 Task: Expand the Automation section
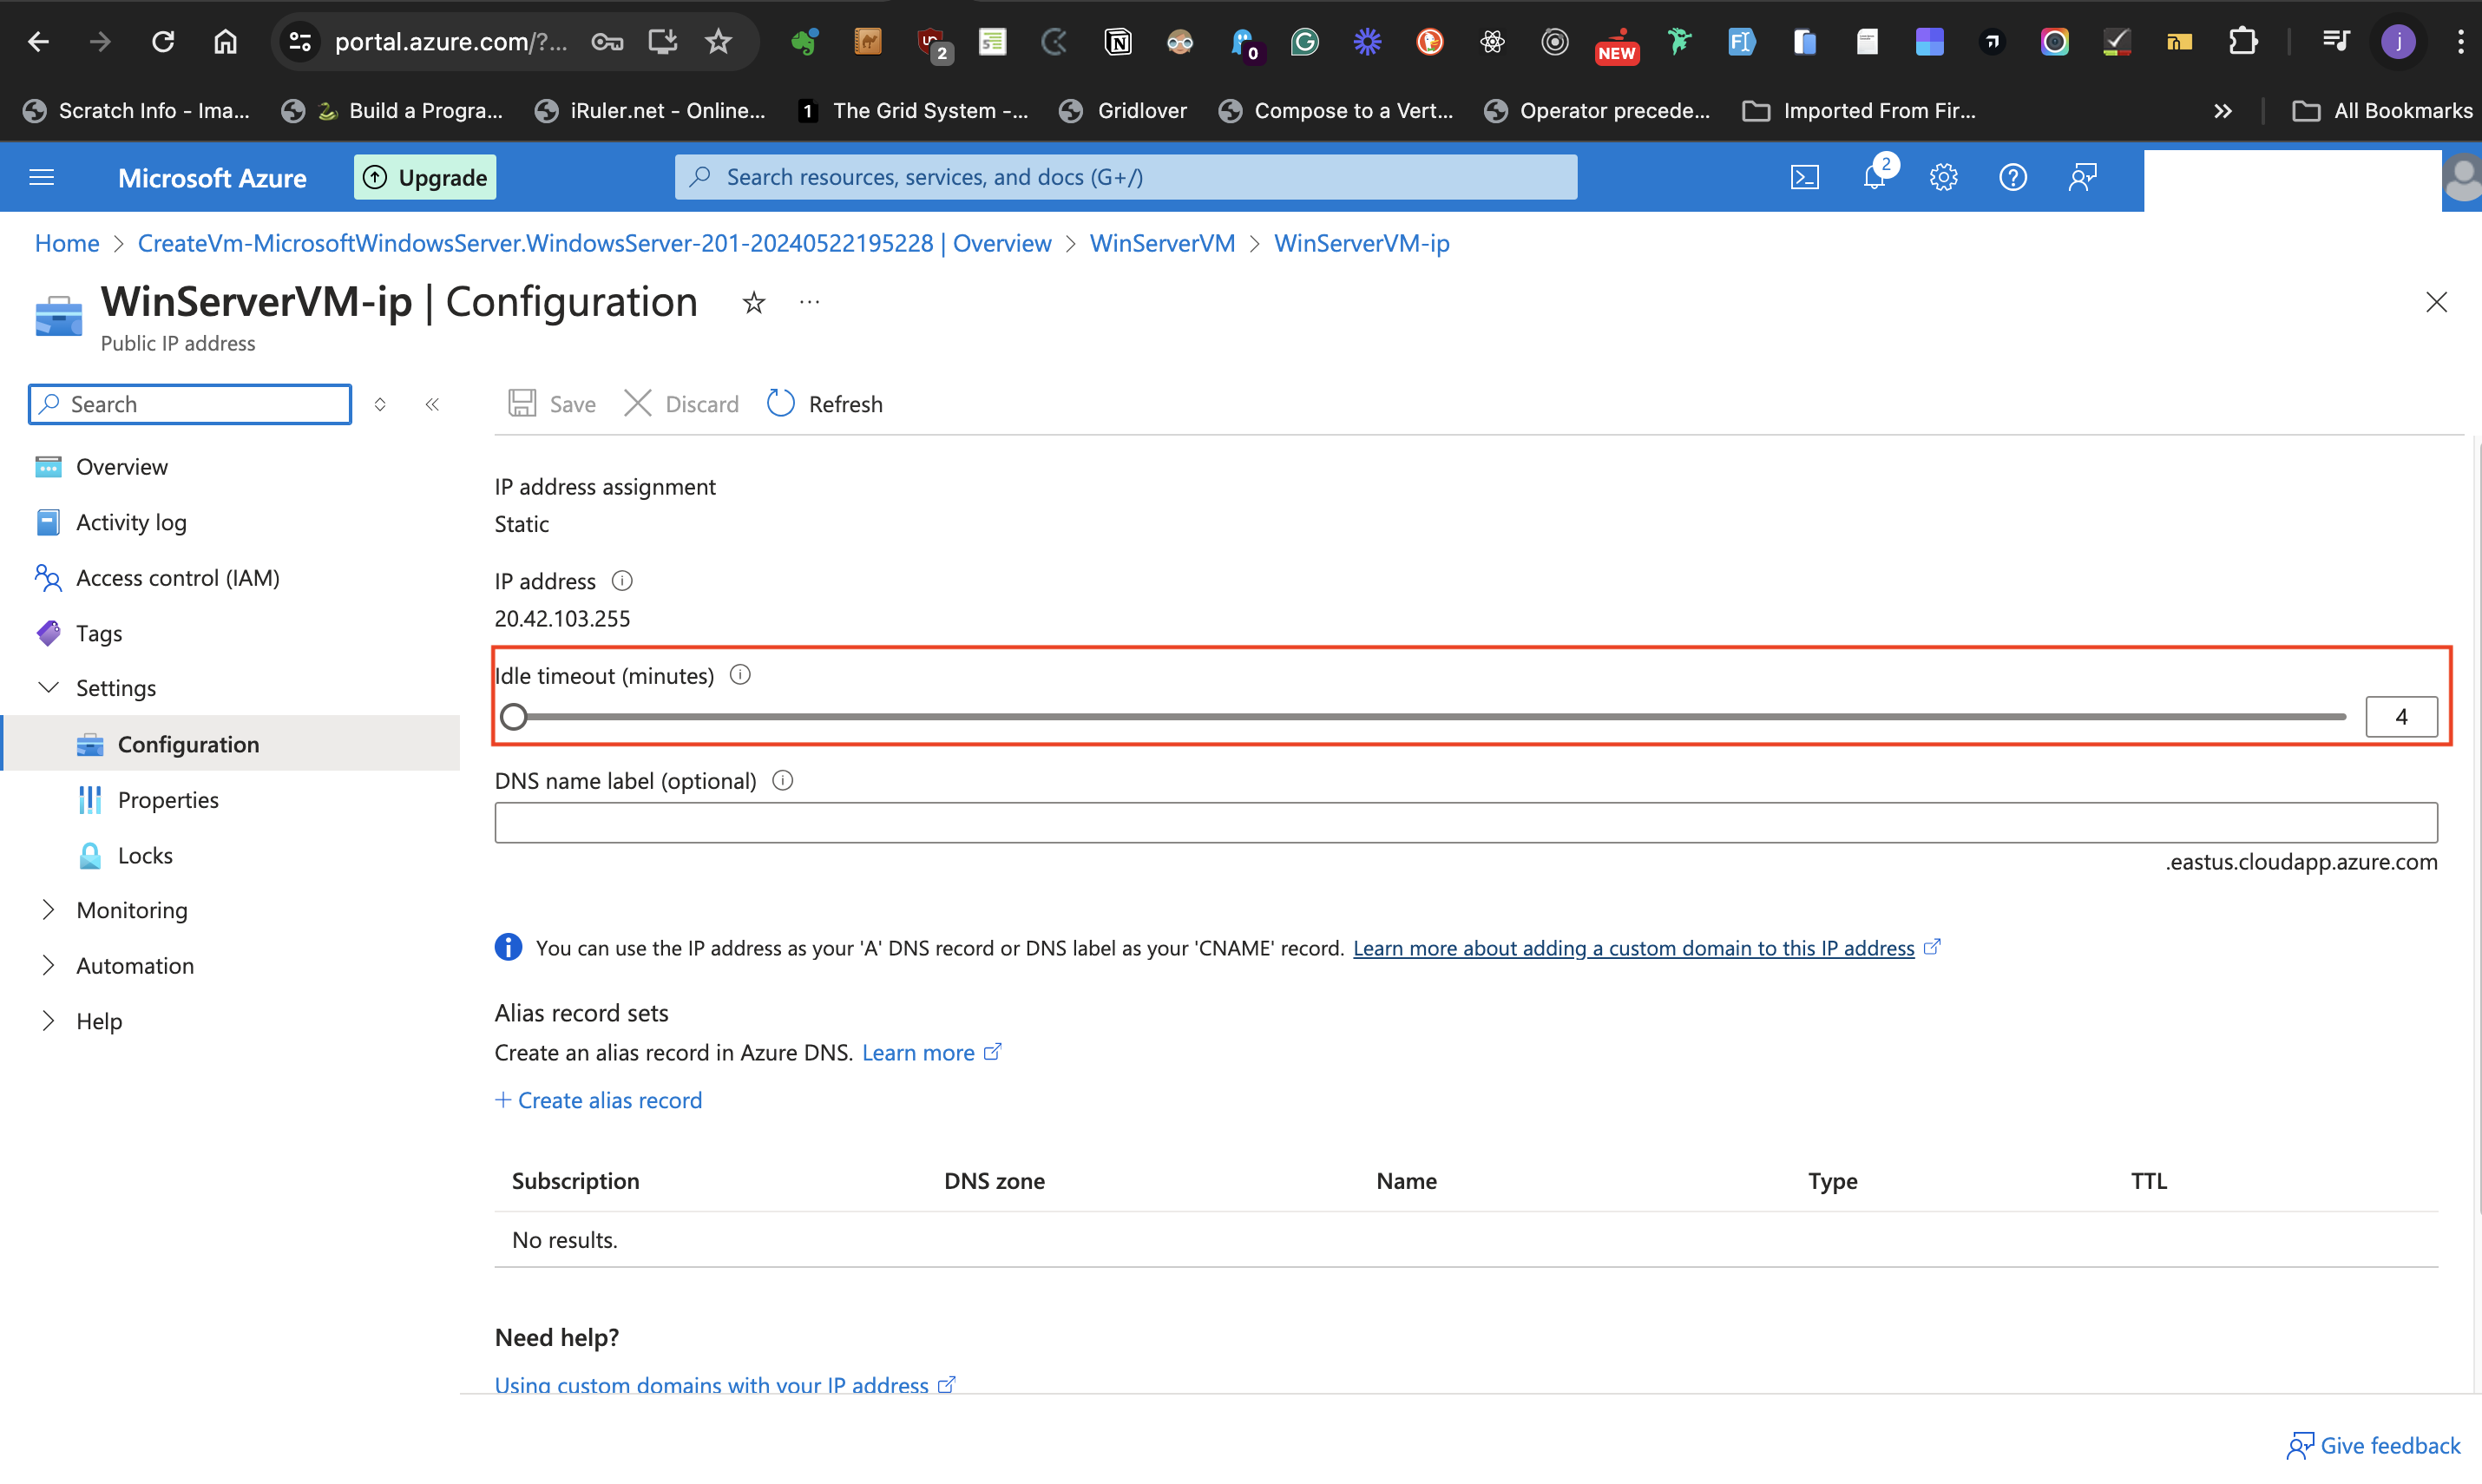pos(48,965)
